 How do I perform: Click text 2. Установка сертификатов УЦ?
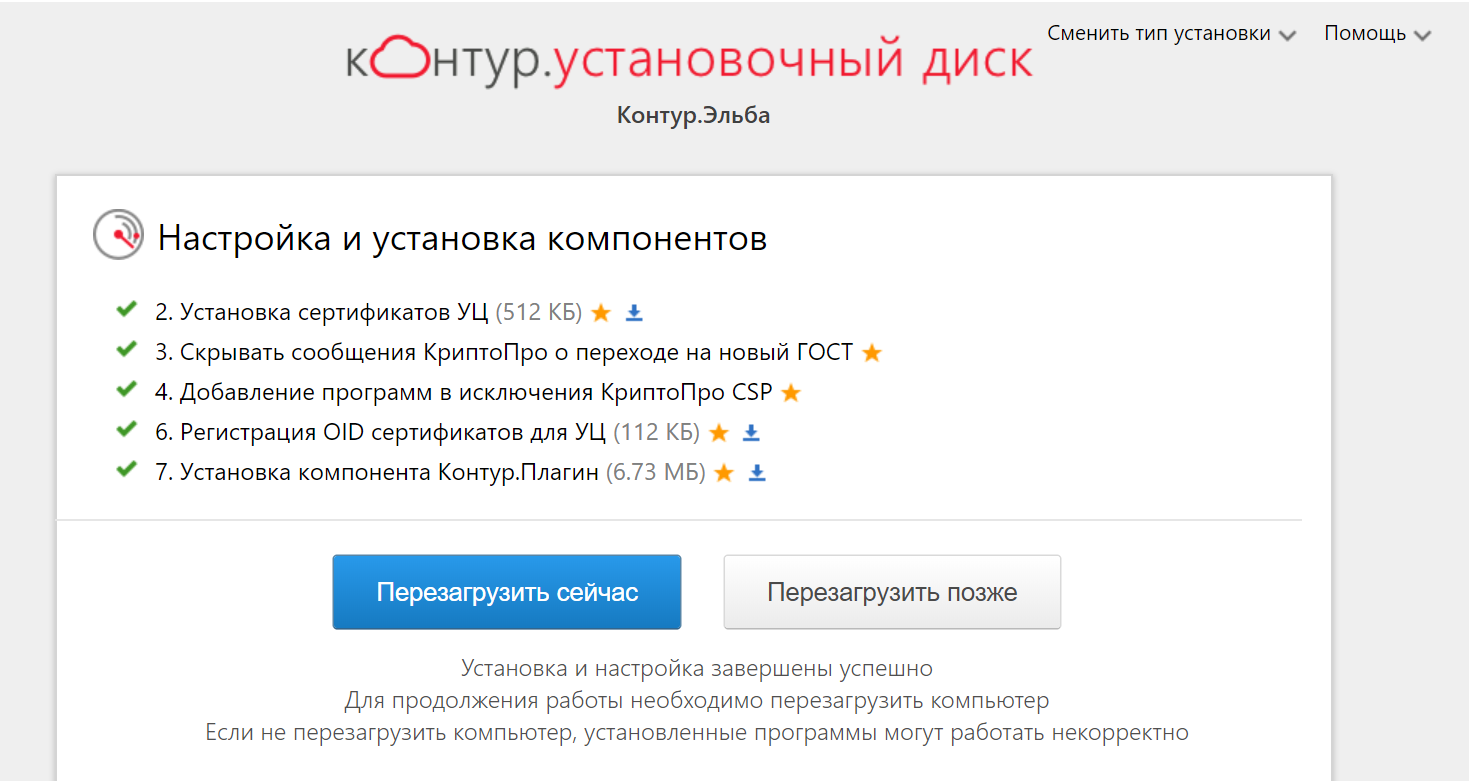(322, 312)
